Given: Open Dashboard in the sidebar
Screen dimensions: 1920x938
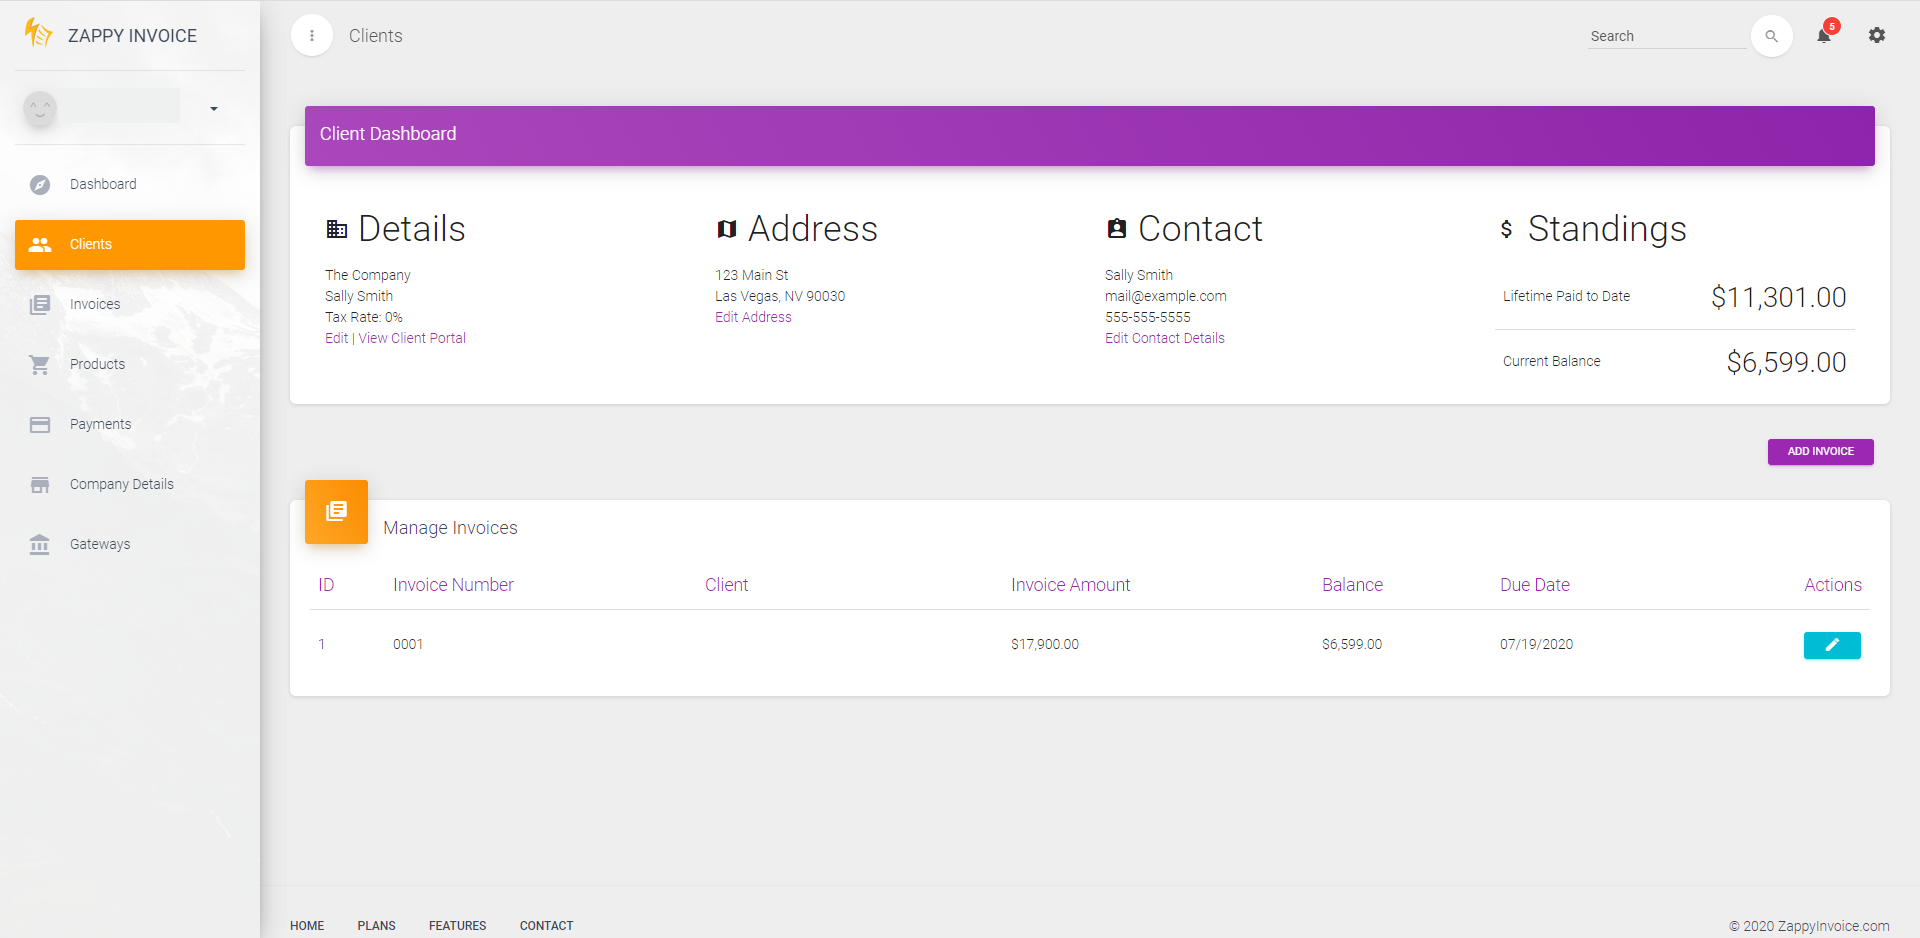Looking at the screenshot, I should coord(103,184).
